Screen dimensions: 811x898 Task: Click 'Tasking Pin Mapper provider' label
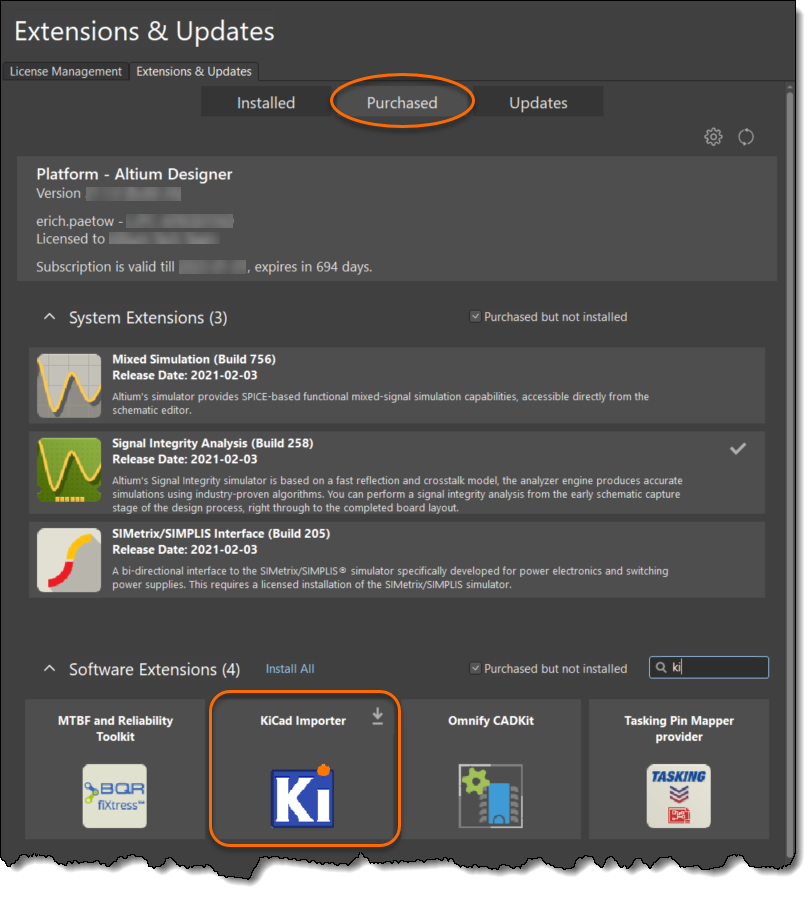(x=679, y=728)
